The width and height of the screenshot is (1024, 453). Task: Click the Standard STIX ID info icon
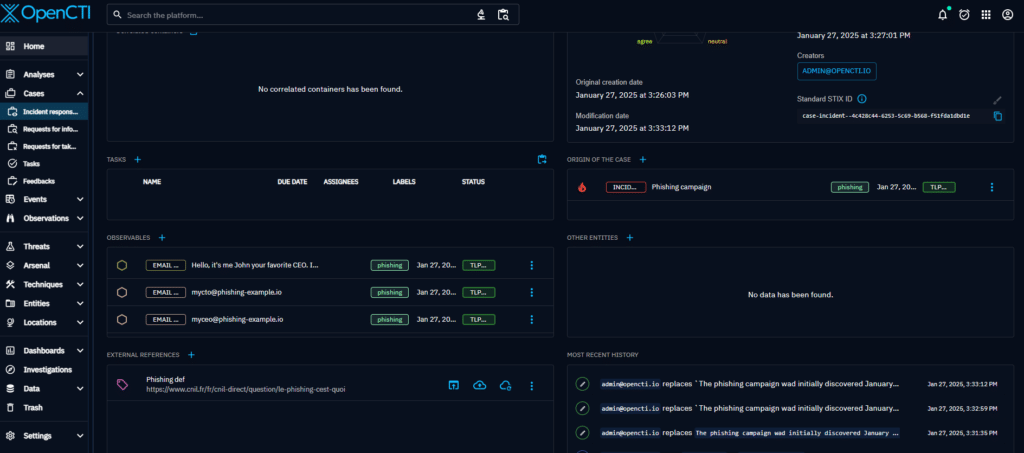(862, 99)
